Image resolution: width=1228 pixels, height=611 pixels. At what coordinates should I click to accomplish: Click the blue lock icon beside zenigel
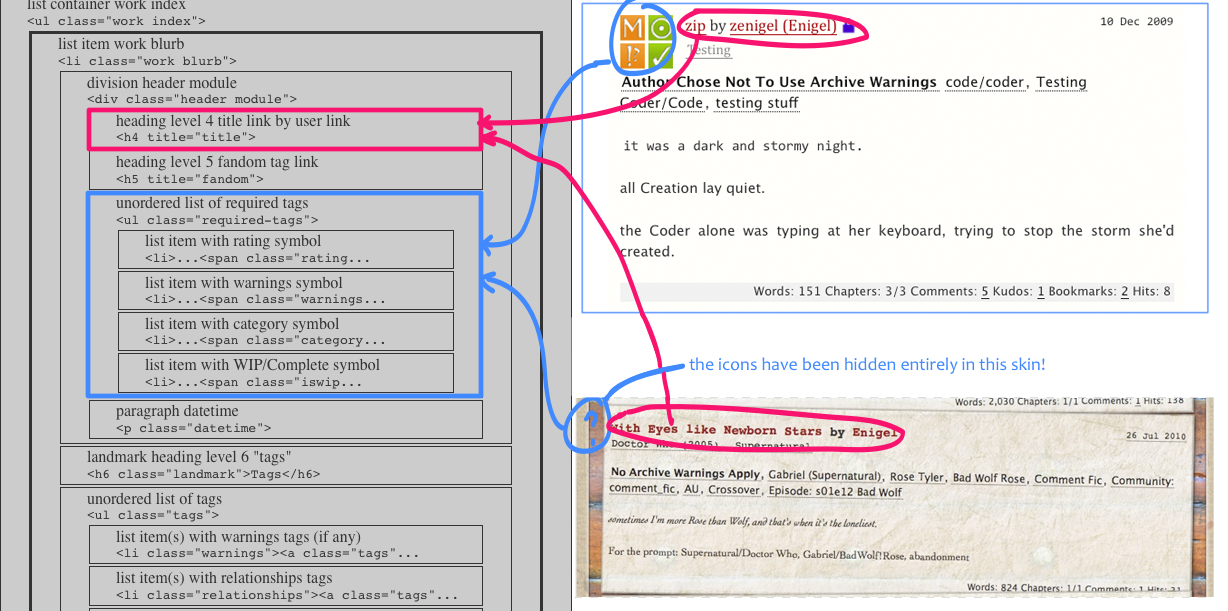point(848,27)
